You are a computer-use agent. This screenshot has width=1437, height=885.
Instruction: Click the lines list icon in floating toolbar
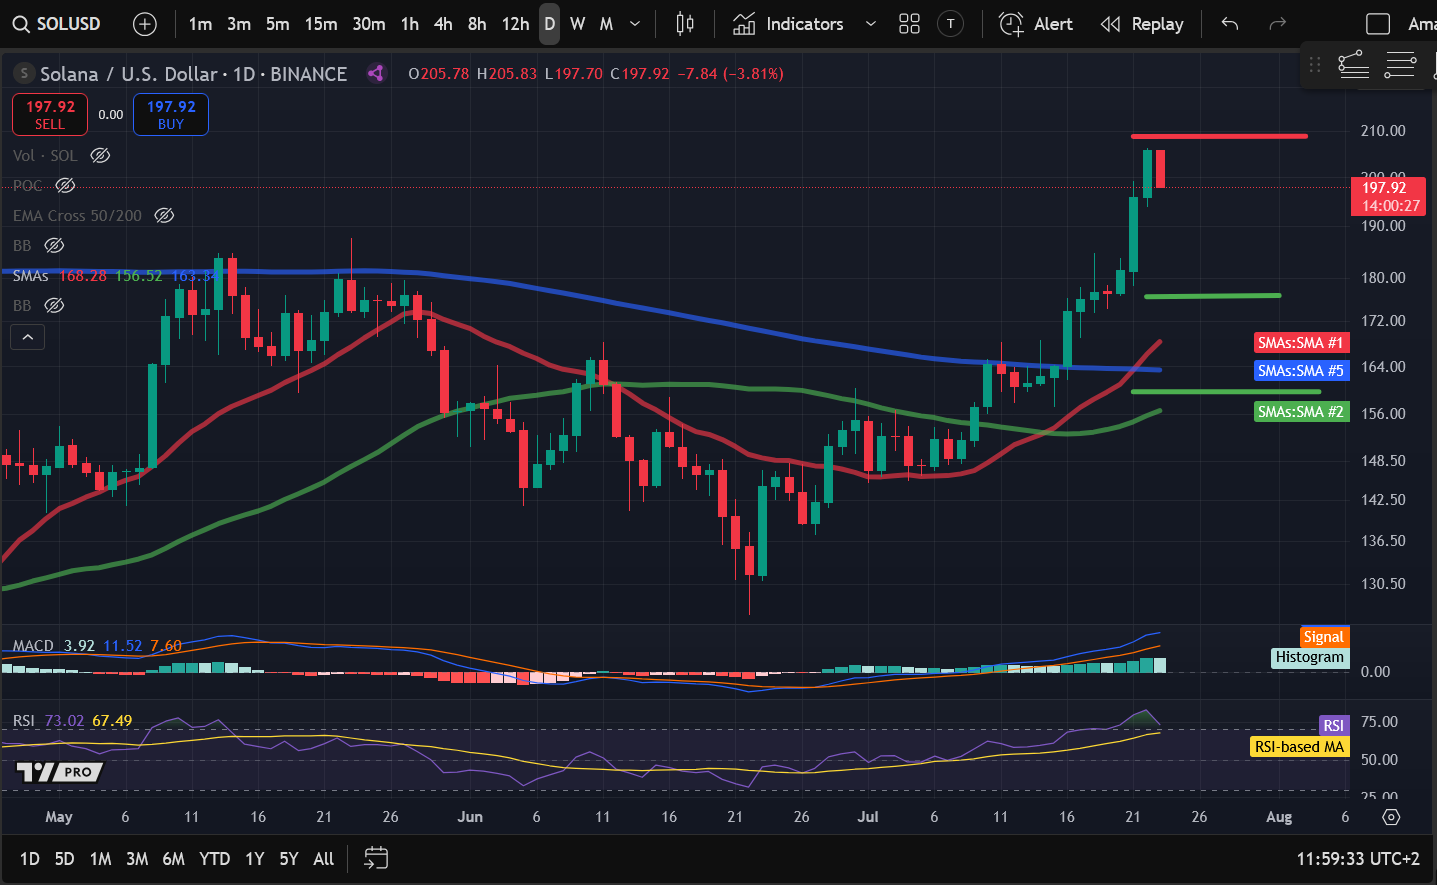click(x=1400, y=64)
